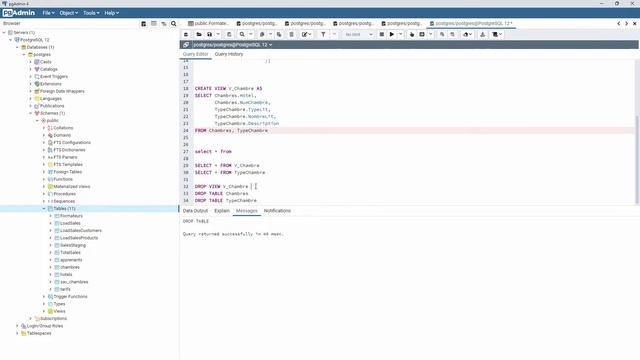This screenshot has height=360, width=640.
Task: Click the connection status icon beside postgres connection
Action: [186, 44]
